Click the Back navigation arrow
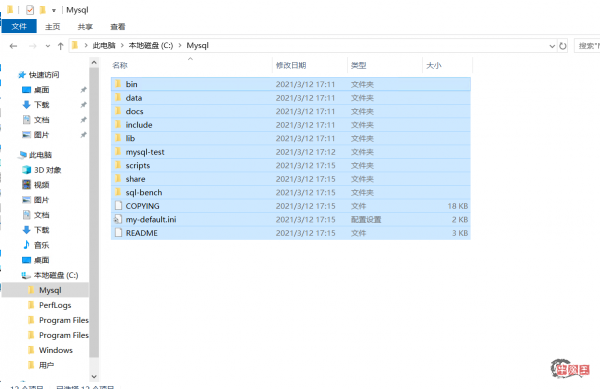600x389 pixels. click(13, 46)
